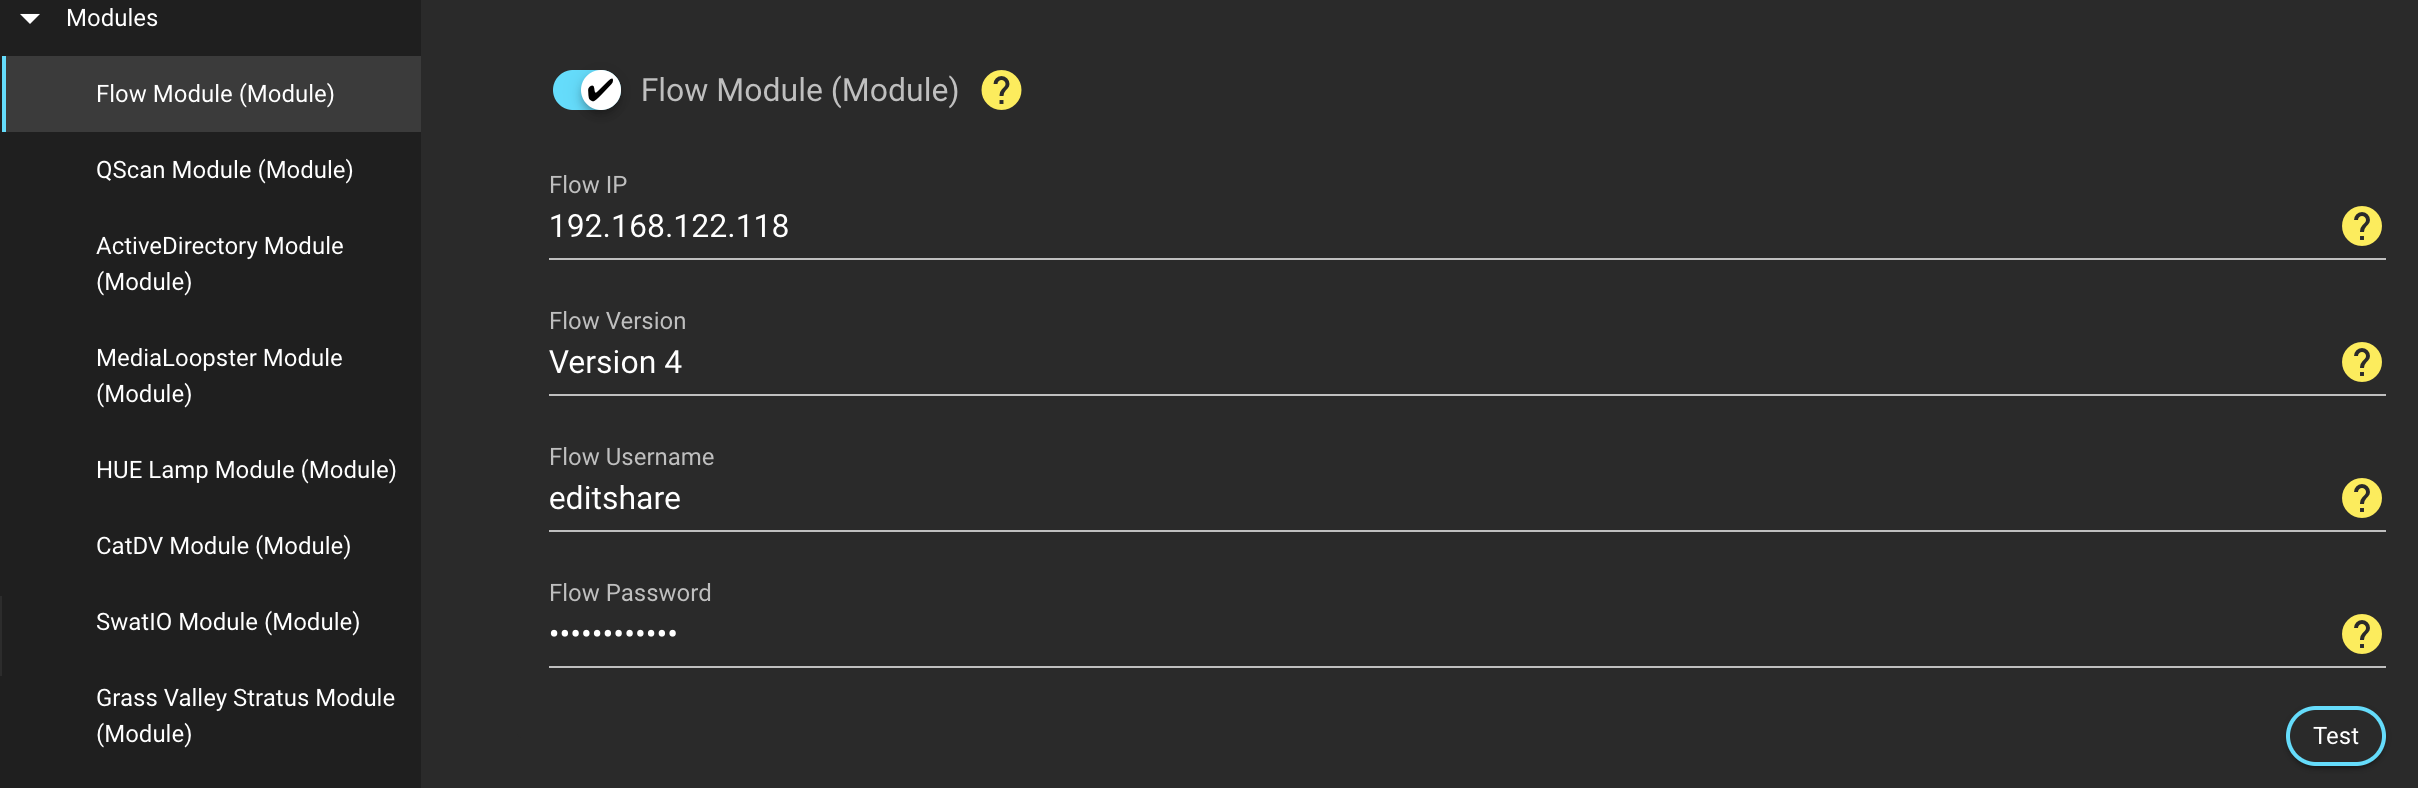The width and height of the screenshot is (2418, 788).
Task: Click the Flow IP input field
Action: [1400, 227]
